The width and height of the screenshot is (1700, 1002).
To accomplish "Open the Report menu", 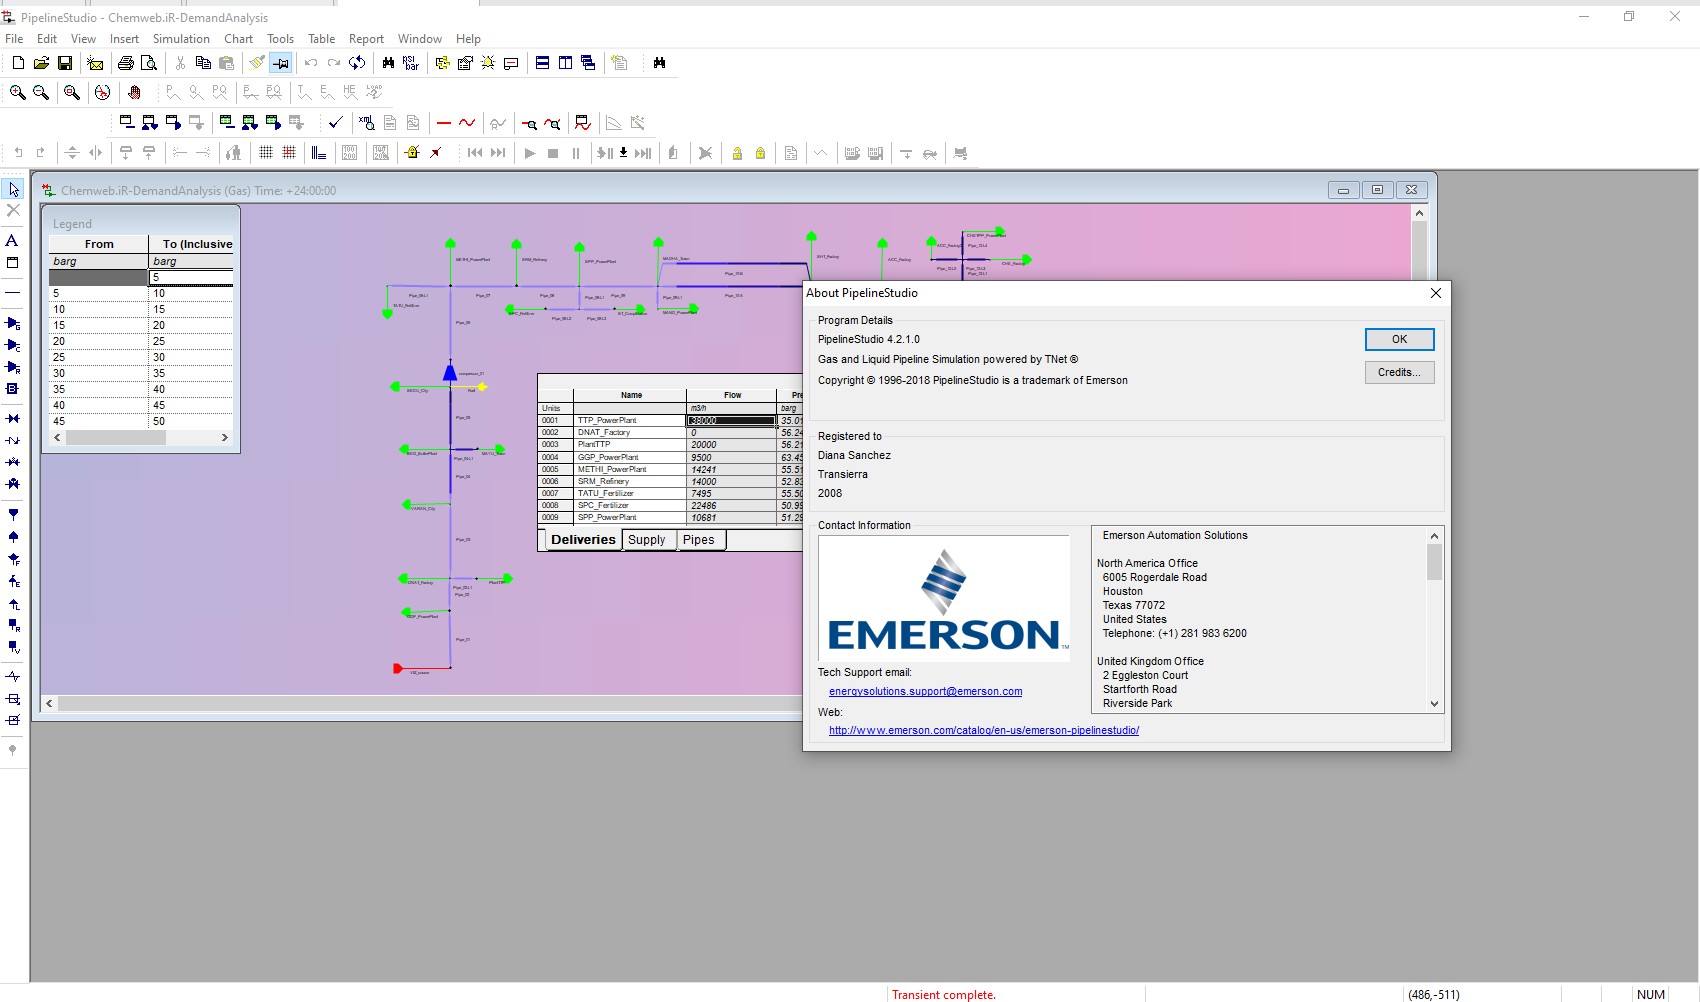I will (366, 39).
